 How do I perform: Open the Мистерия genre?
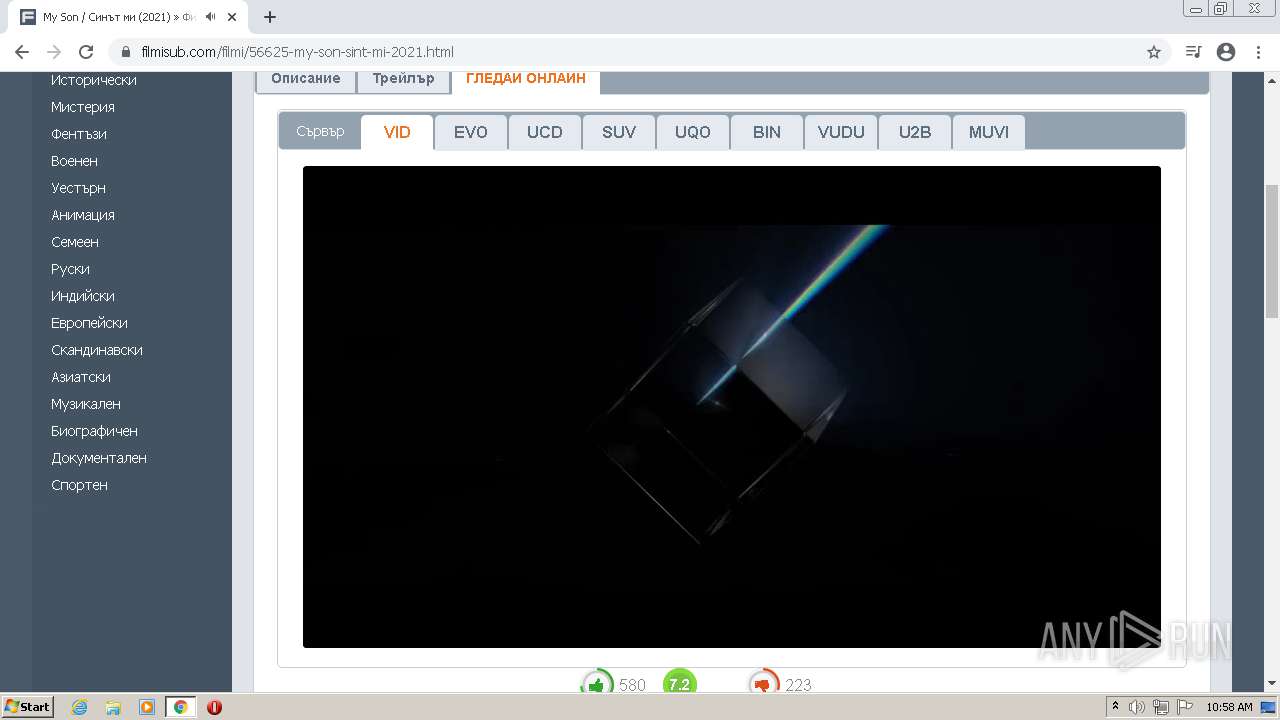(x=83, y=107)
